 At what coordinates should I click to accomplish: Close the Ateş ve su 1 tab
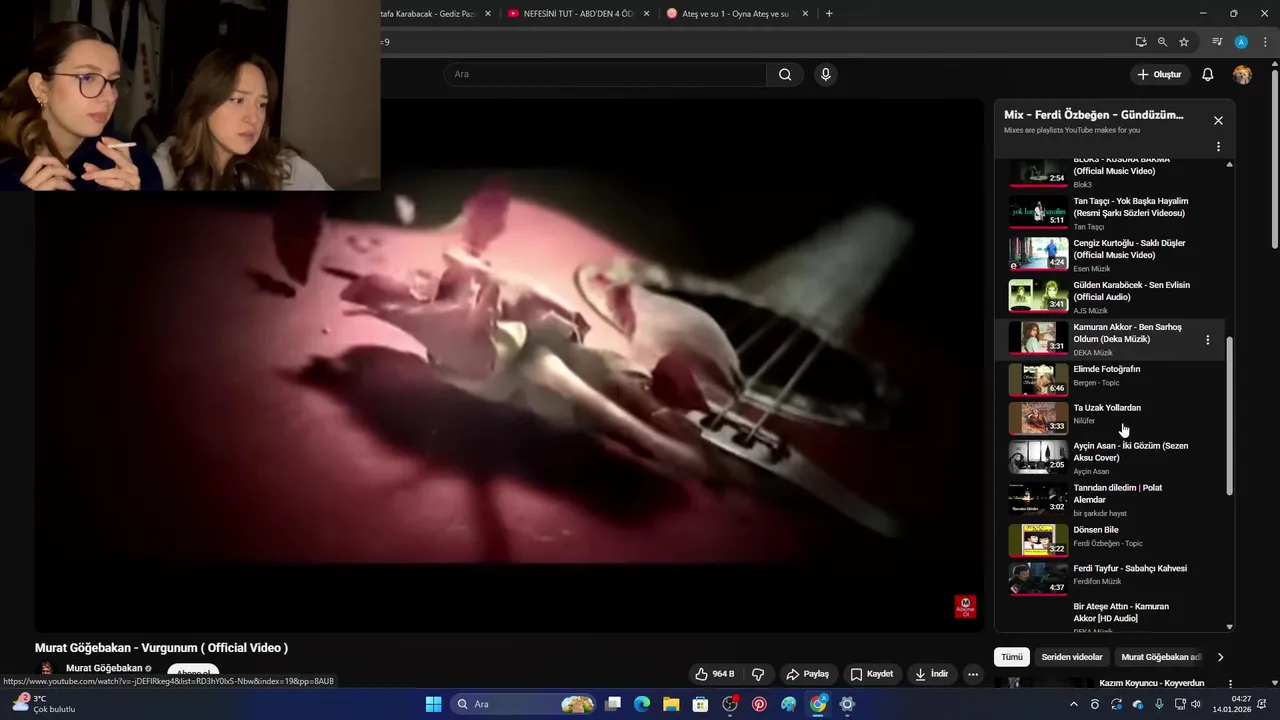(x=806, y=14)
